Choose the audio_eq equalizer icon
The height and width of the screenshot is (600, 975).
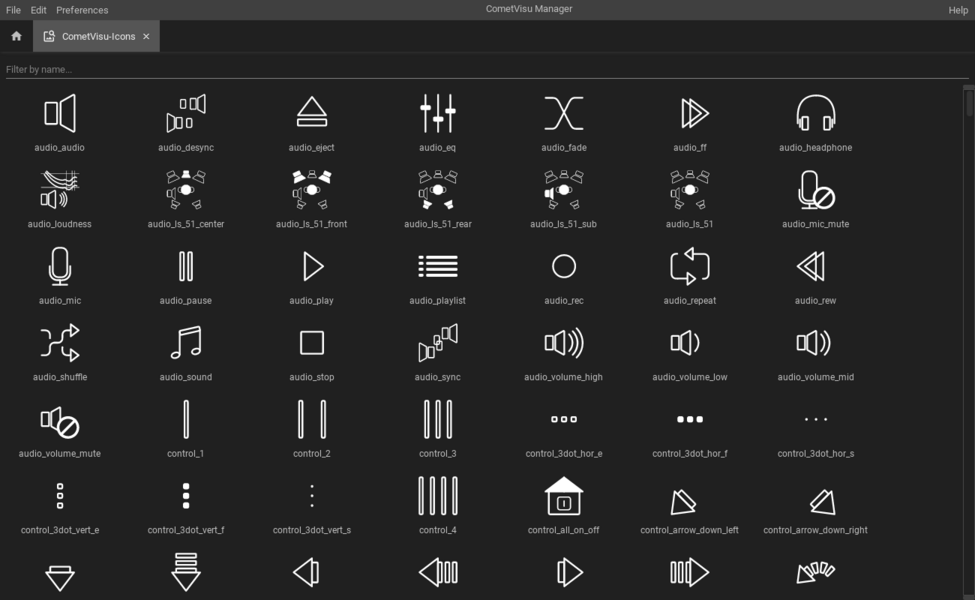pos(438,113)
